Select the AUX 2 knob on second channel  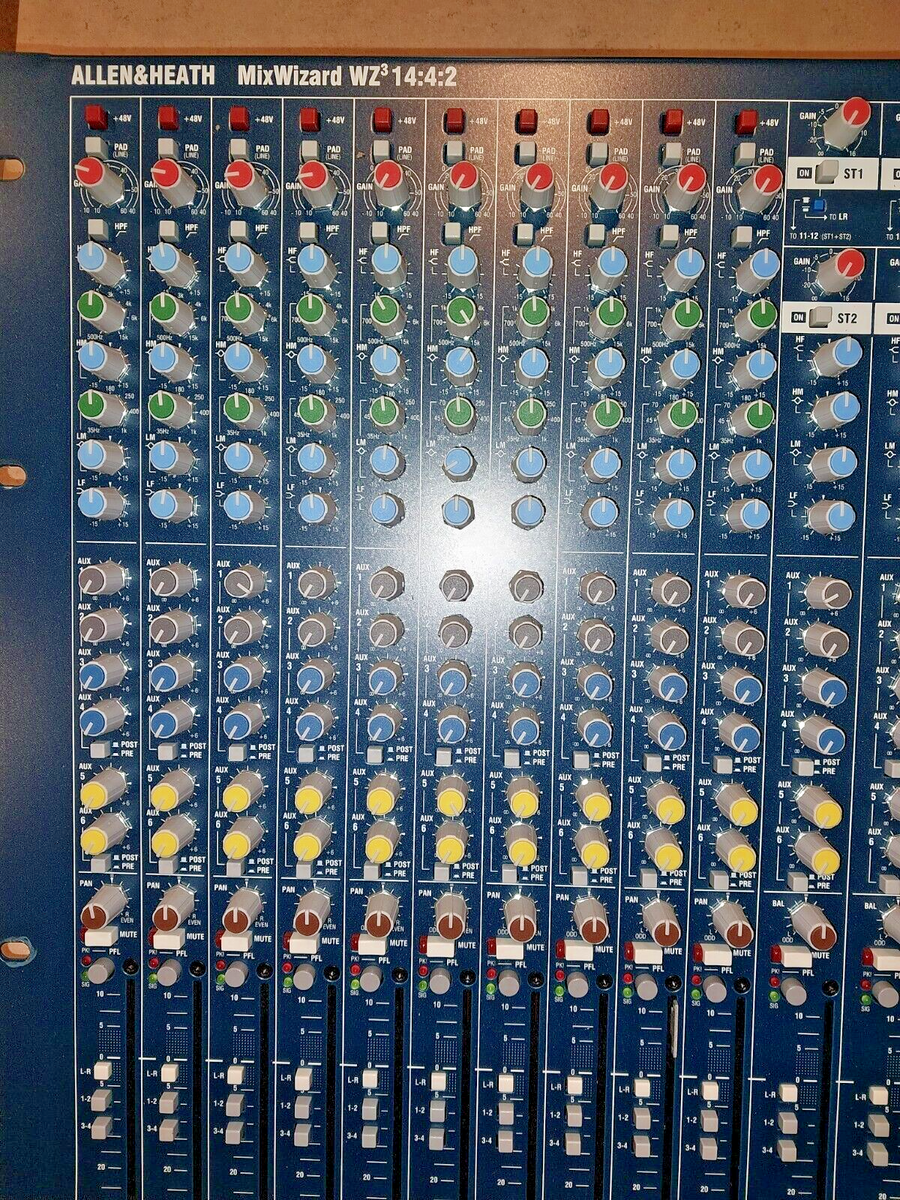pyautogui.click(x=171, y=629)
